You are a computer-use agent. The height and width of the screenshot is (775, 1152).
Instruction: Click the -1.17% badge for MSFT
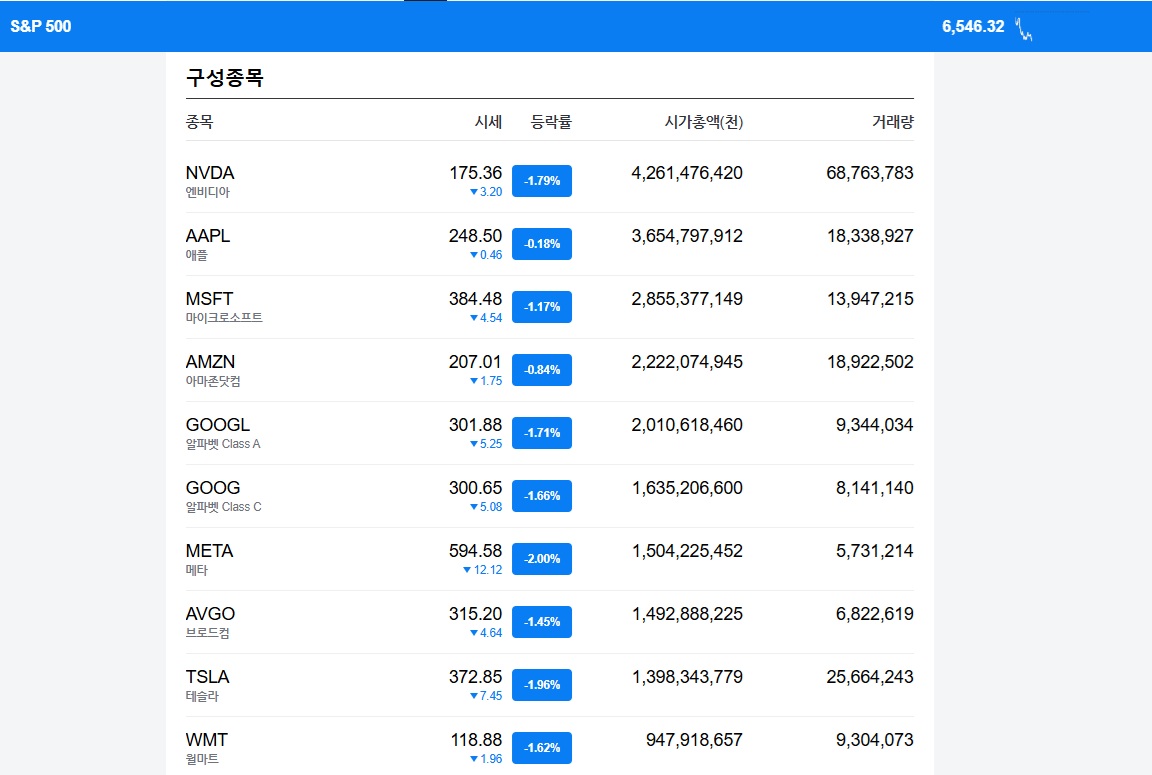click(542, 307)
